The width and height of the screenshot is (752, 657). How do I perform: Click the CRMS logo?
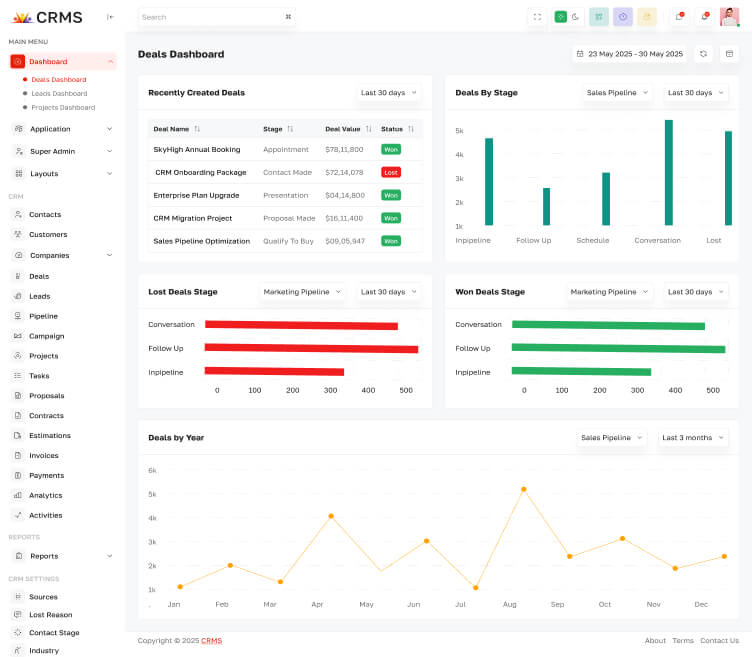coord(47,17)
